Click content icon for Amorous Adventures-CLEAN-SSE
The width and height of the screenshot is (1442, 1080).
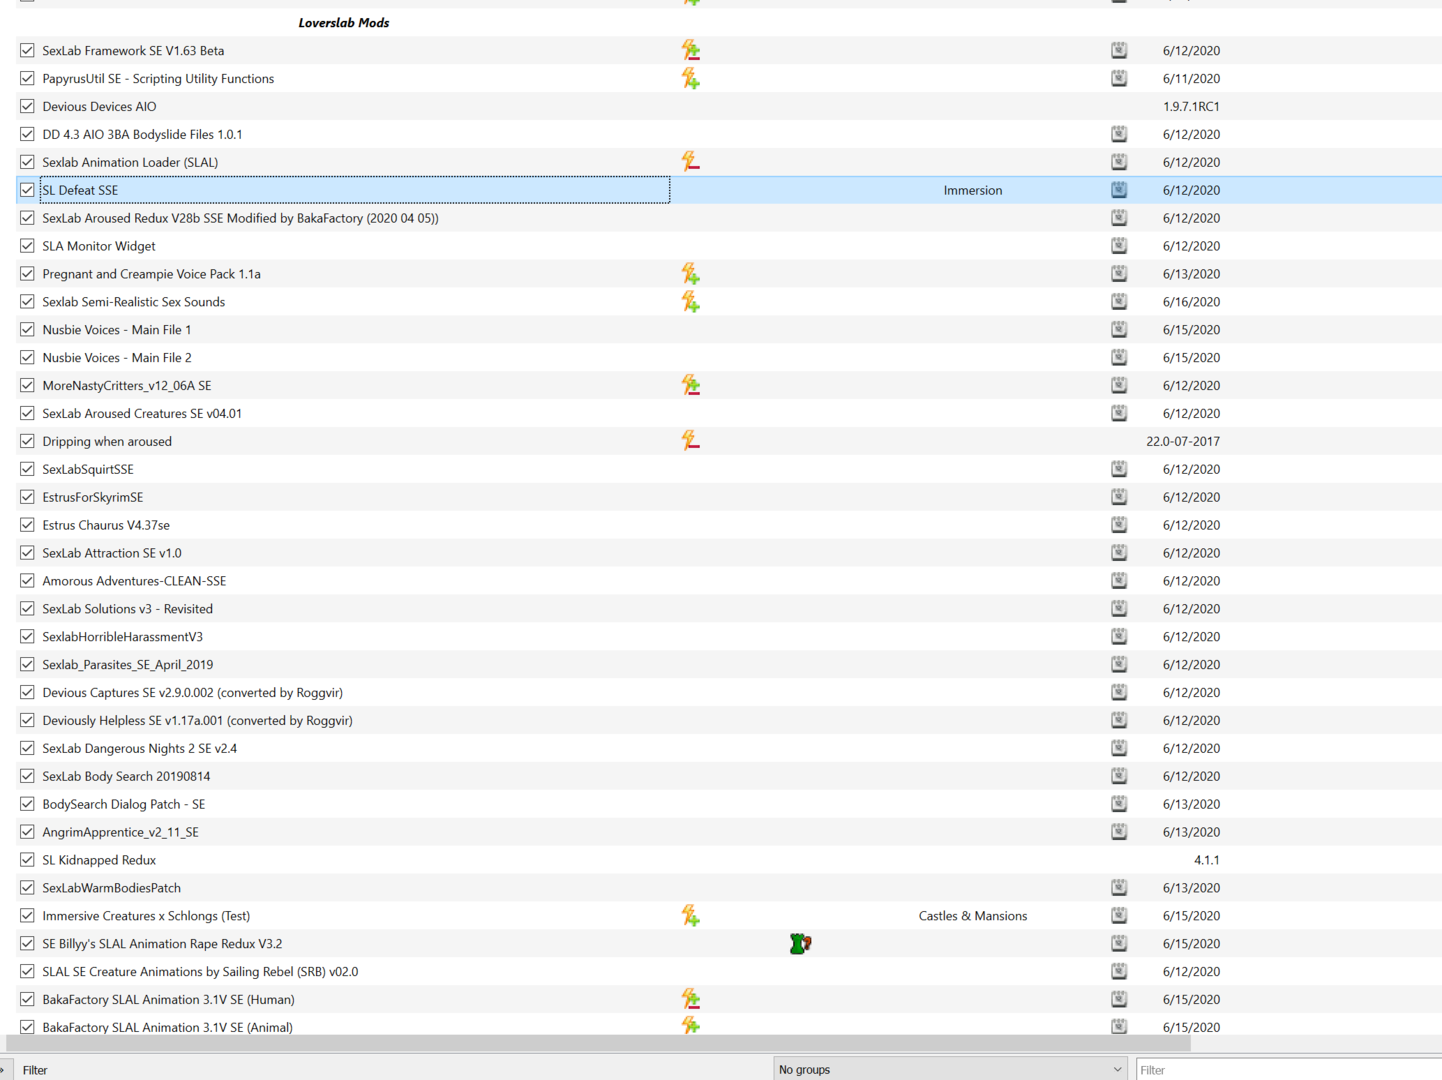point(1119,581)
